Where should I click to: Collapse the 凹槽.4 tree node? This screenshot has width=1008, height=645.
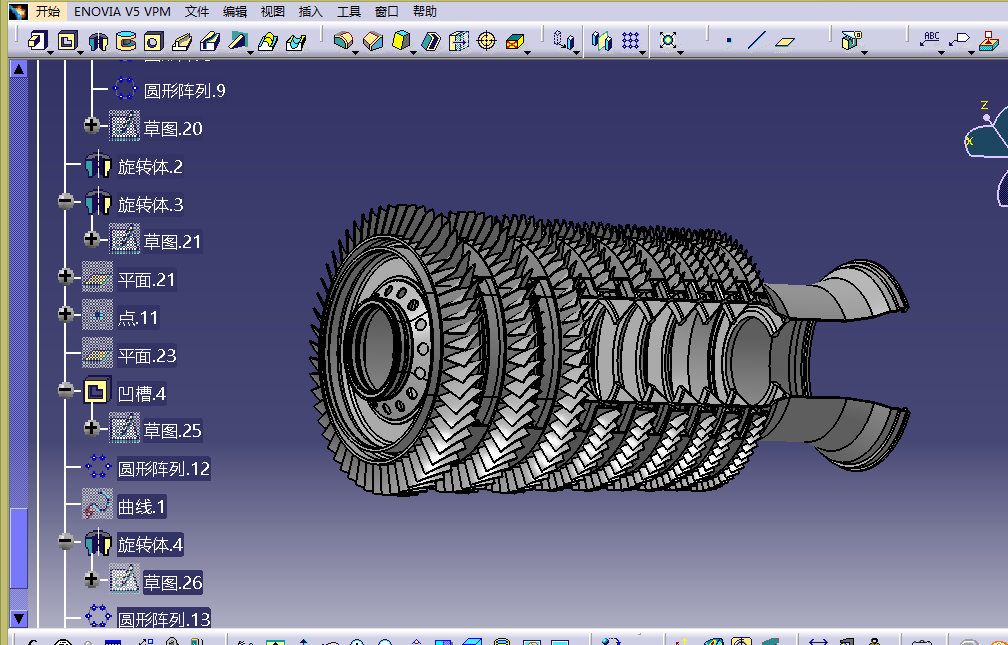(x=66, y=390)
